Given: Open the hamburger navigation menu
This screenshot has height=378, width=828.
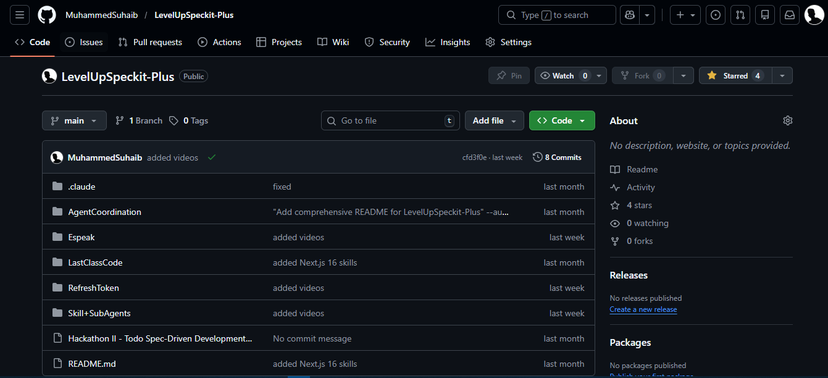Looking at the screenshot, I should [20, 15].
